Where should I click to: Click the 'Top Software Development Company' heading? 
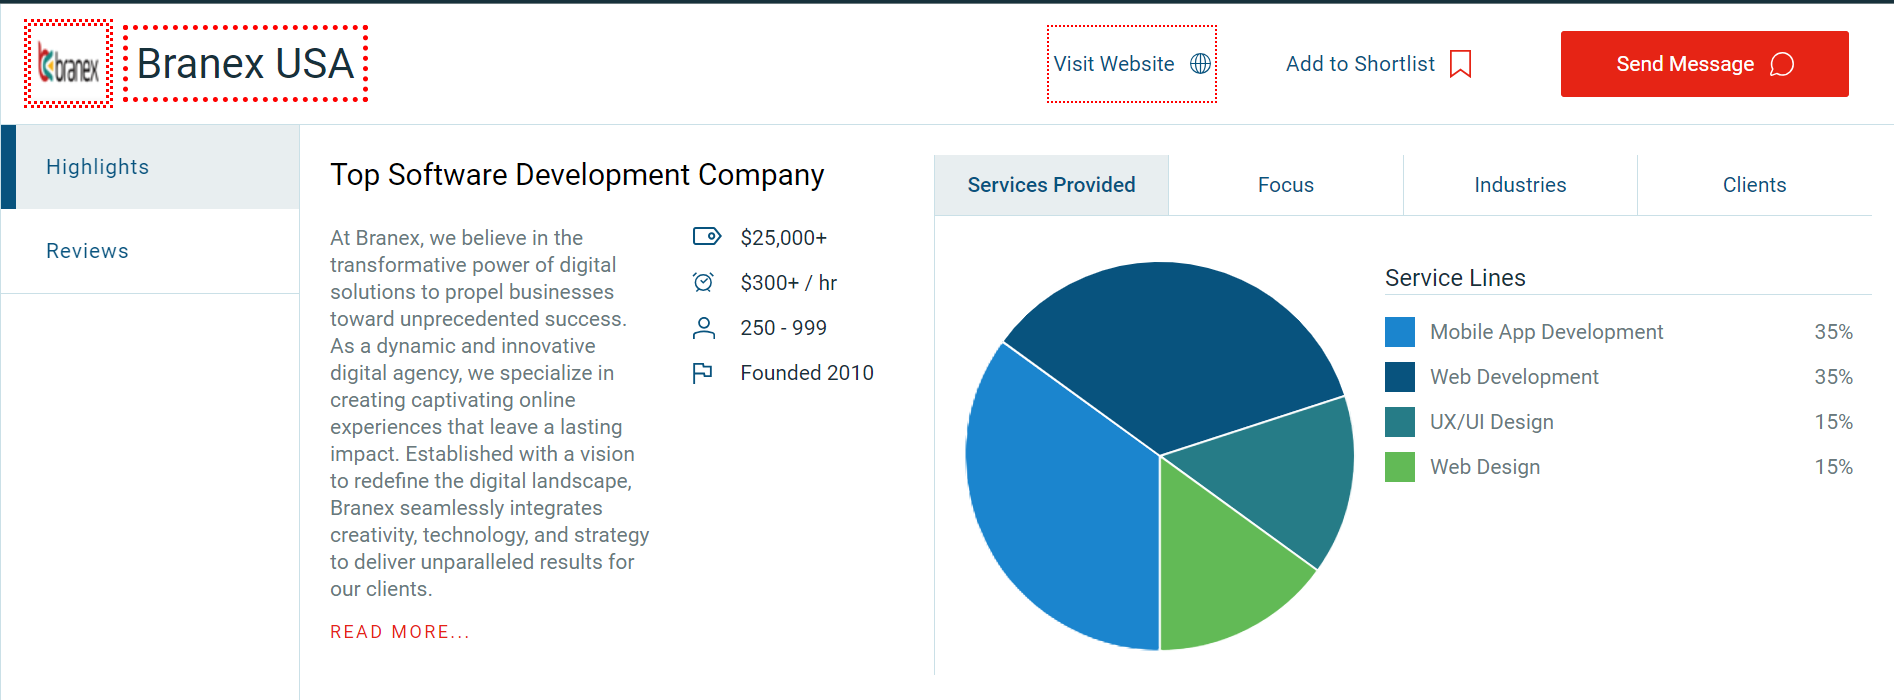click(577, 175)
